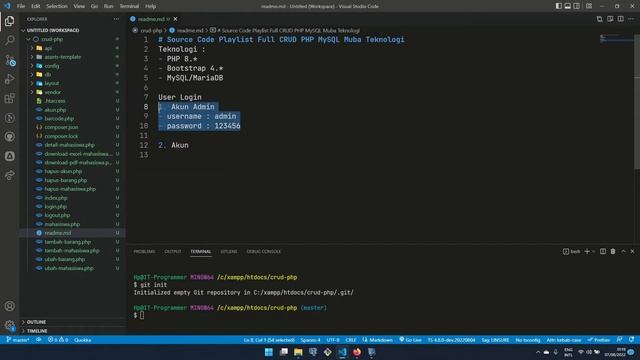Screen dimensions: 640x360
Task: Open the Run and Debug view
Action: (x=10, y=79)
